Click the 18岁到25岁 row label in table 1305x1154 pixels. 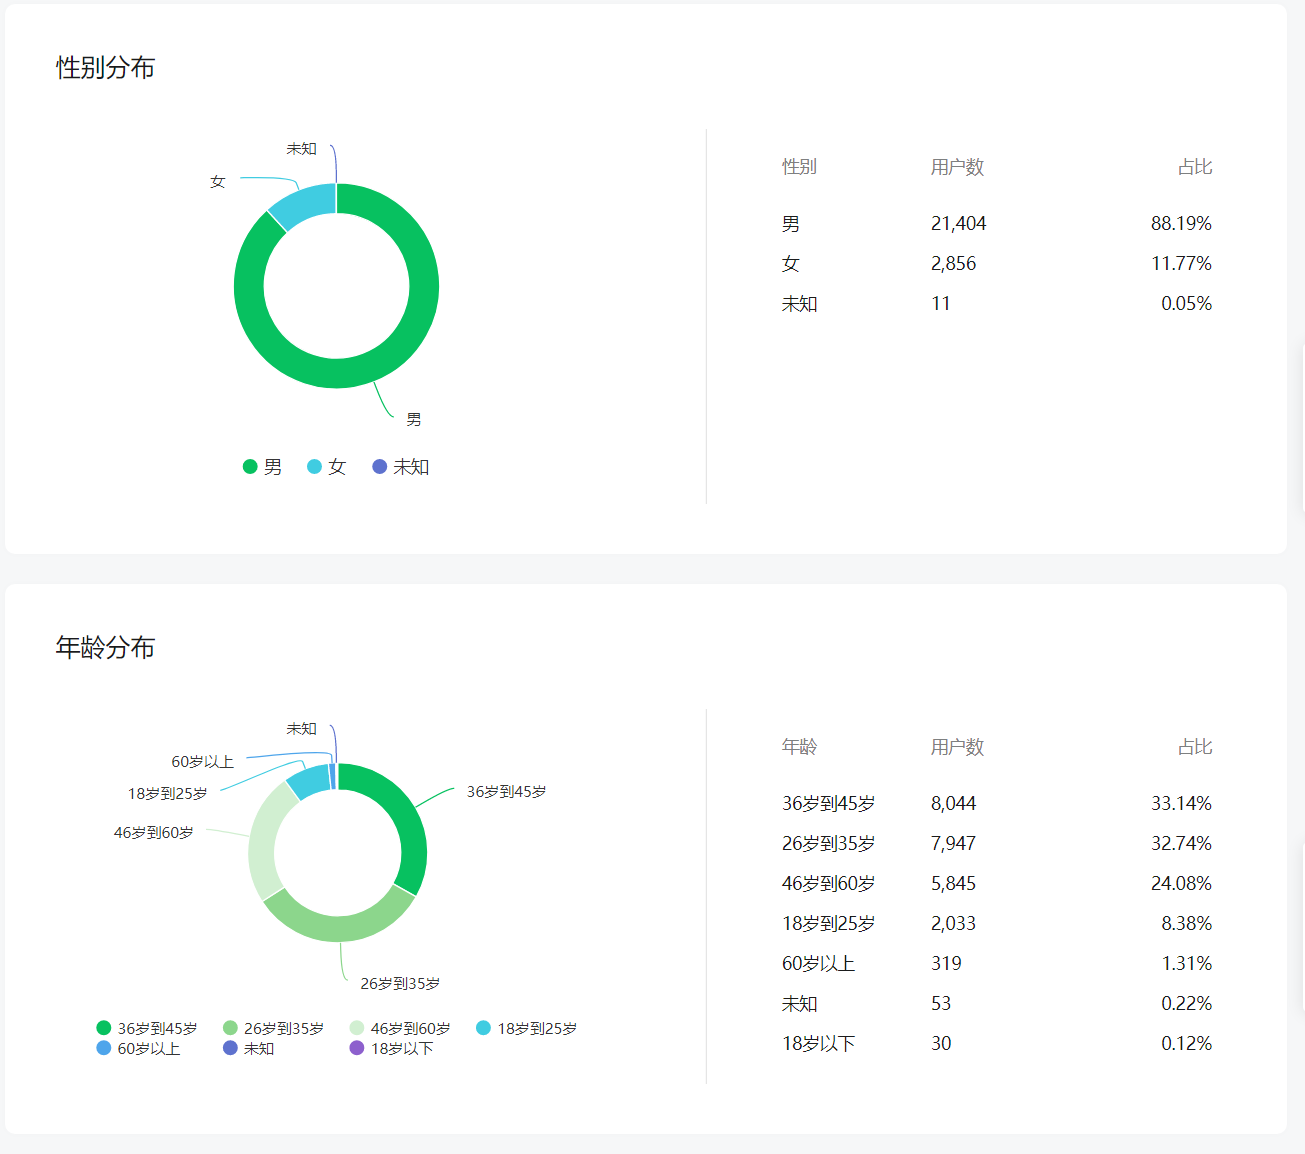tap(829, 924)
